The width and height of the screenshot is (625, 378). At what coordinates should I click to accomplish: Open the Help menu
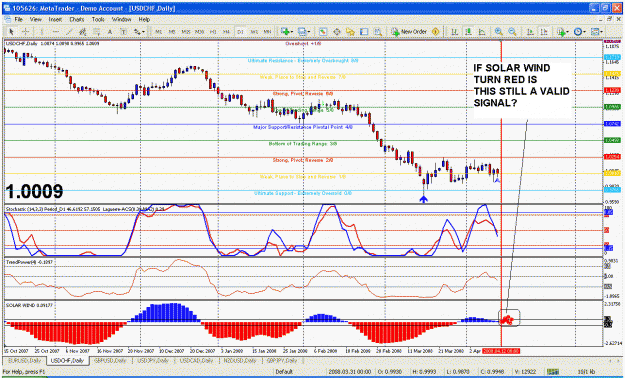(144, 19)
